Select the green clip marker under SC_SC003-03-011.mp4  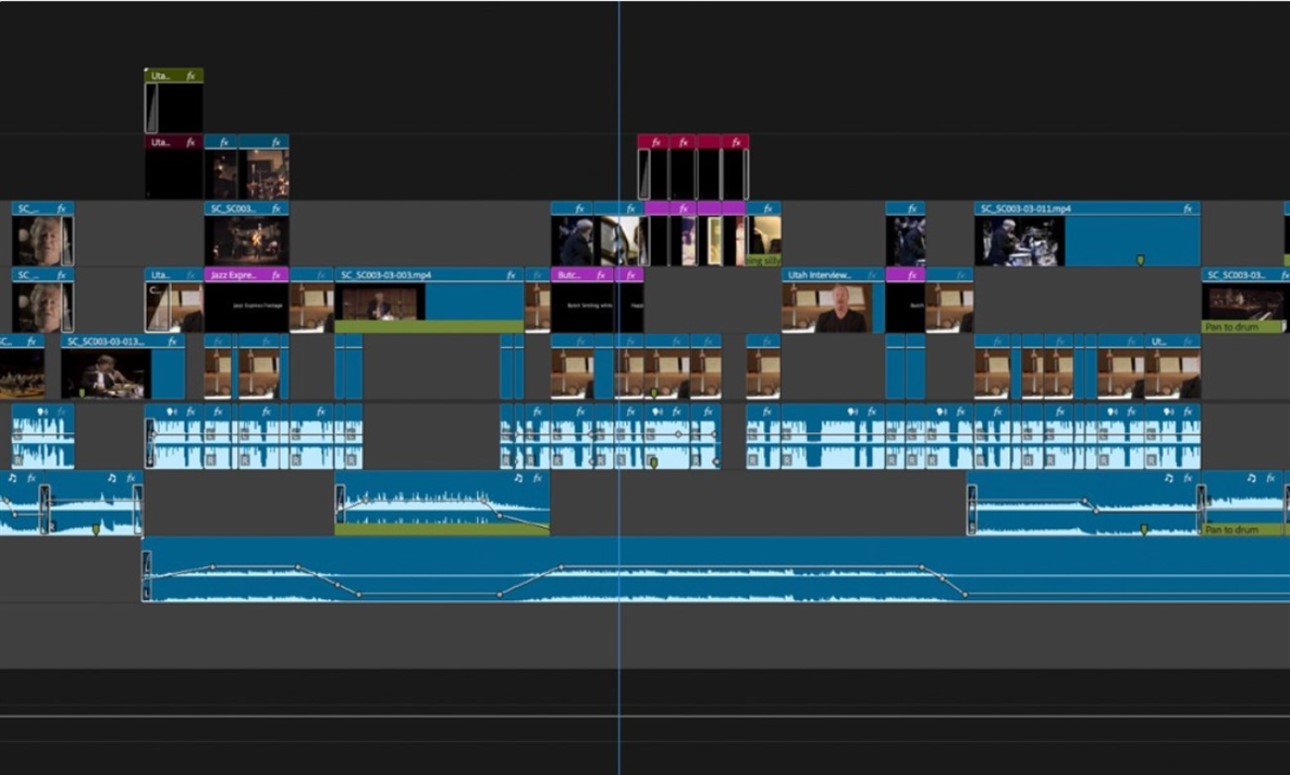point(1140,260)
